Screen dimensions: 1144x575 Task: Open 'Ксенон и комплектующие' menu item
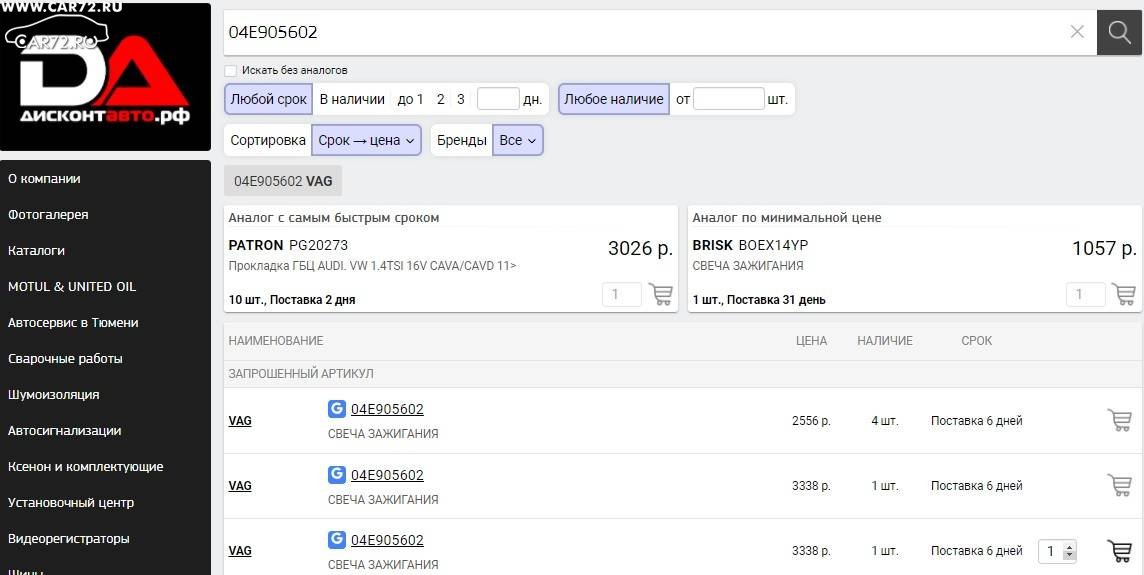coord(85,466)
